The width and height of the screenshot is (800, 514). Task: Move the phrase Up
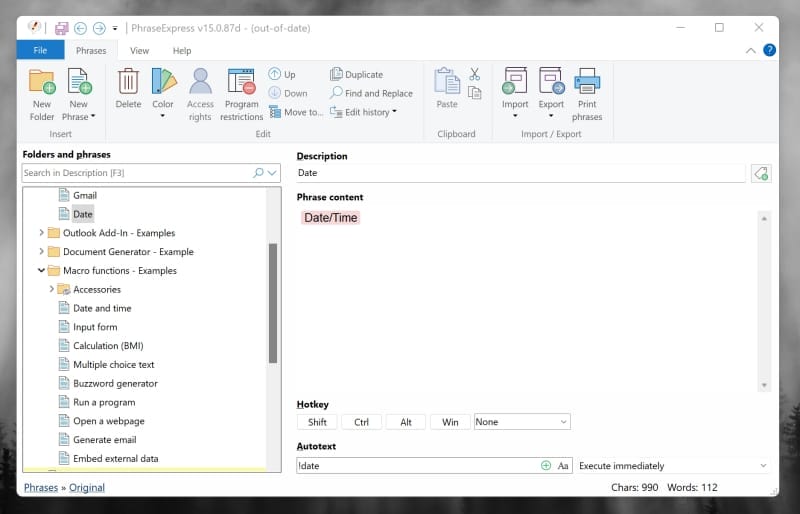pyautogui.click(x=282, y=74)
